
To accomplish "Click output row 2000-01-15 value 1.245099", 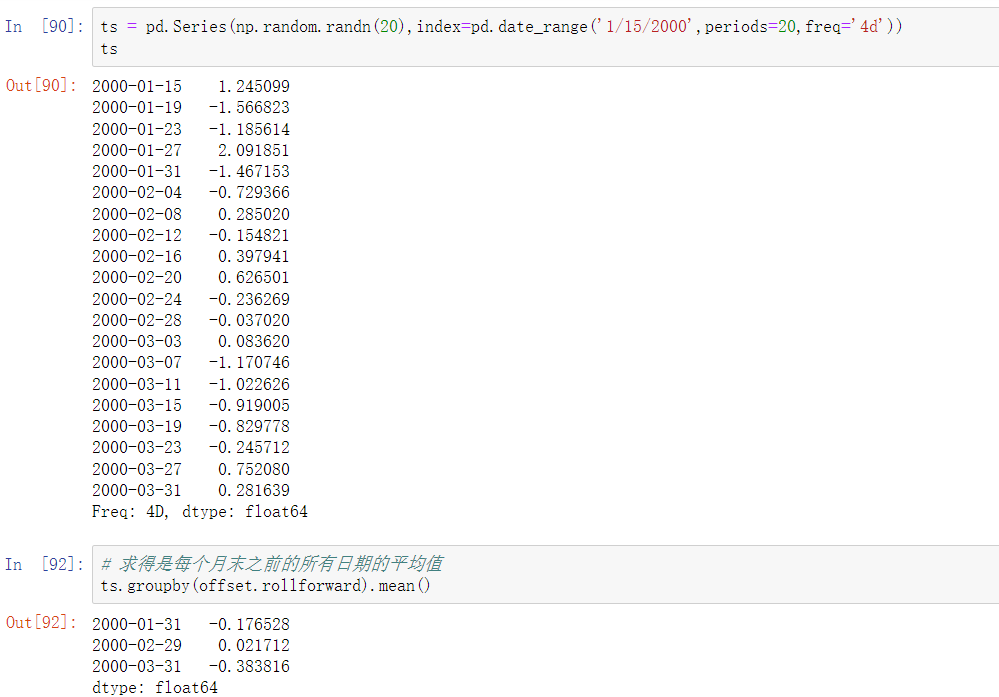I will coord(191,86).
